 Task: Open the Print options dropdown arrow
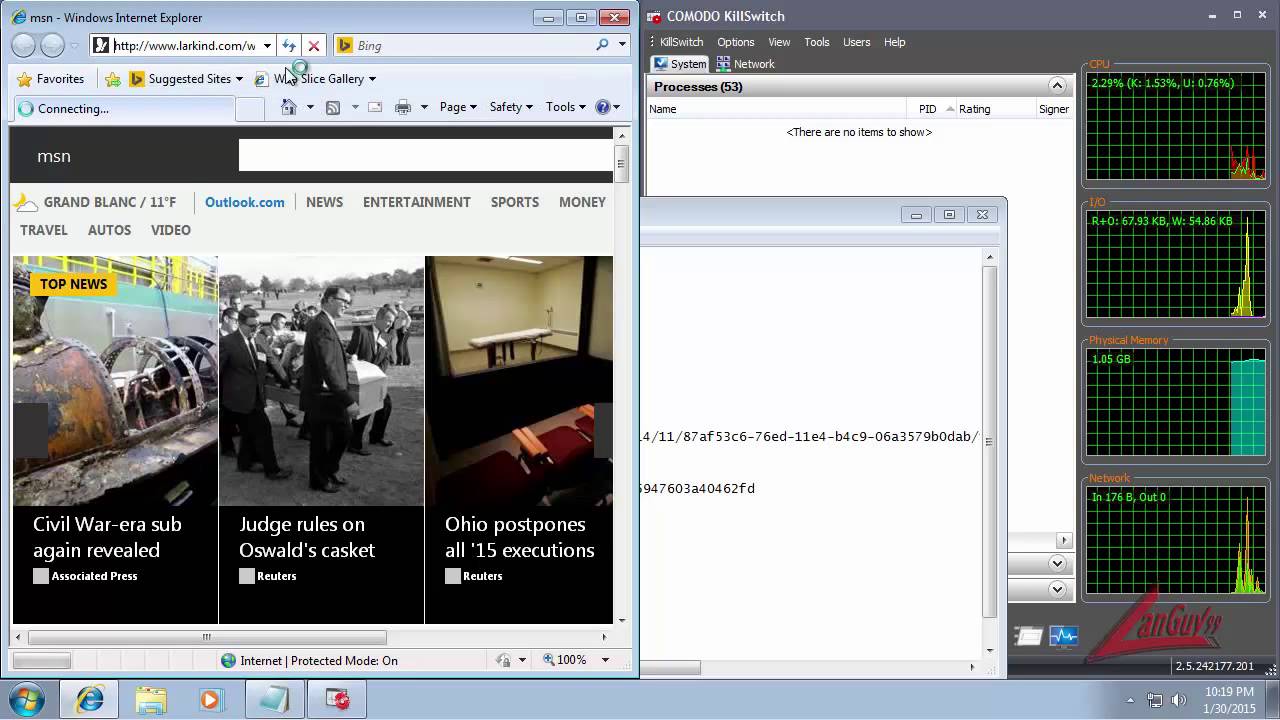[424, 107]
